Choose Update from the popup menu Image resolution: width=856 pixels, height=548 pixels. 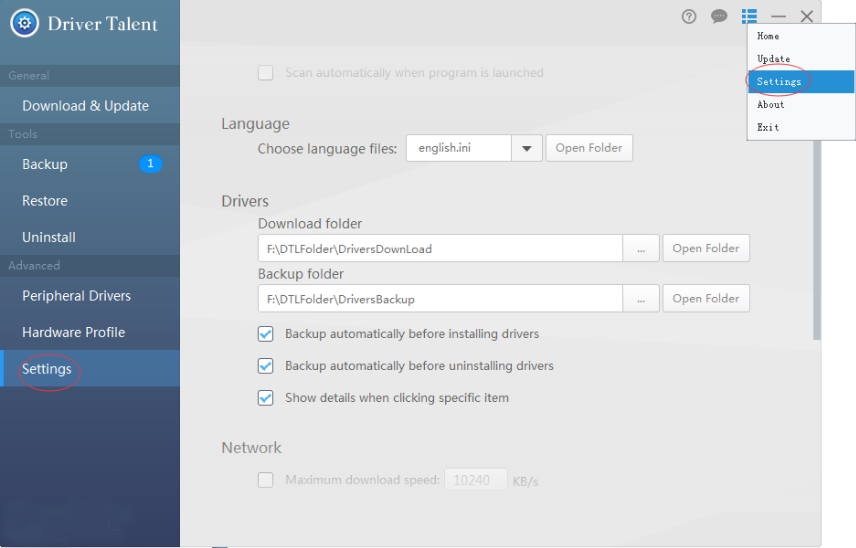click(800, 59)
